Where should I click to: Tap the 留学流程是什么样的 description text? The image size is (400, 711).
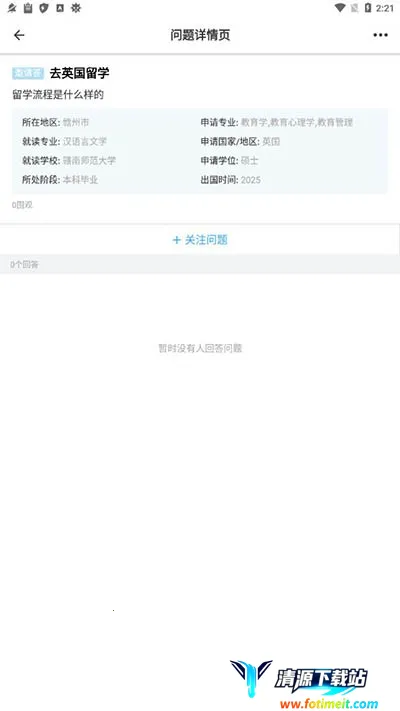58,95
